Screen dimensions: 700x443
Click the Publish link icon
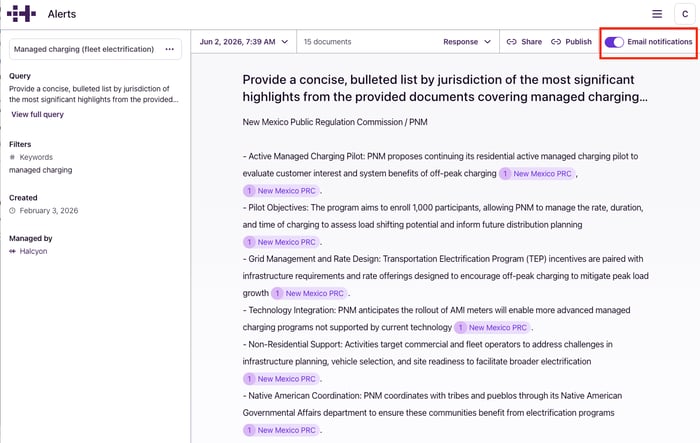point(555,42)
